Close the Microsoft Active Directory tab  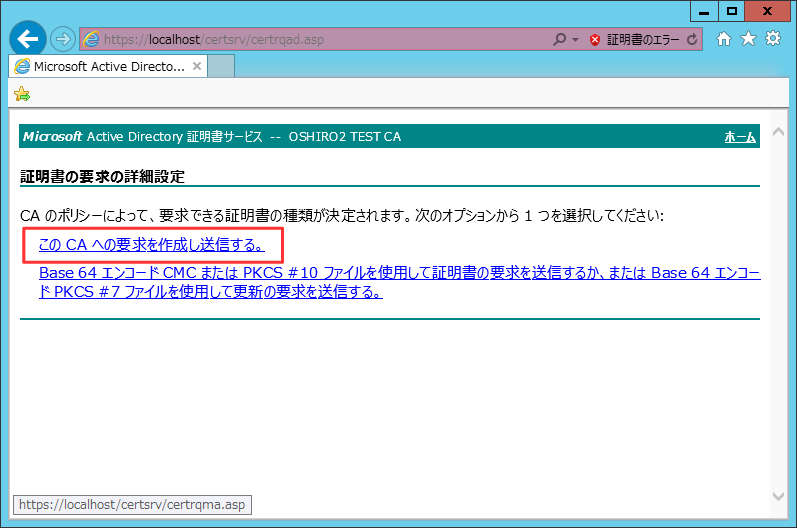[197, 66]
